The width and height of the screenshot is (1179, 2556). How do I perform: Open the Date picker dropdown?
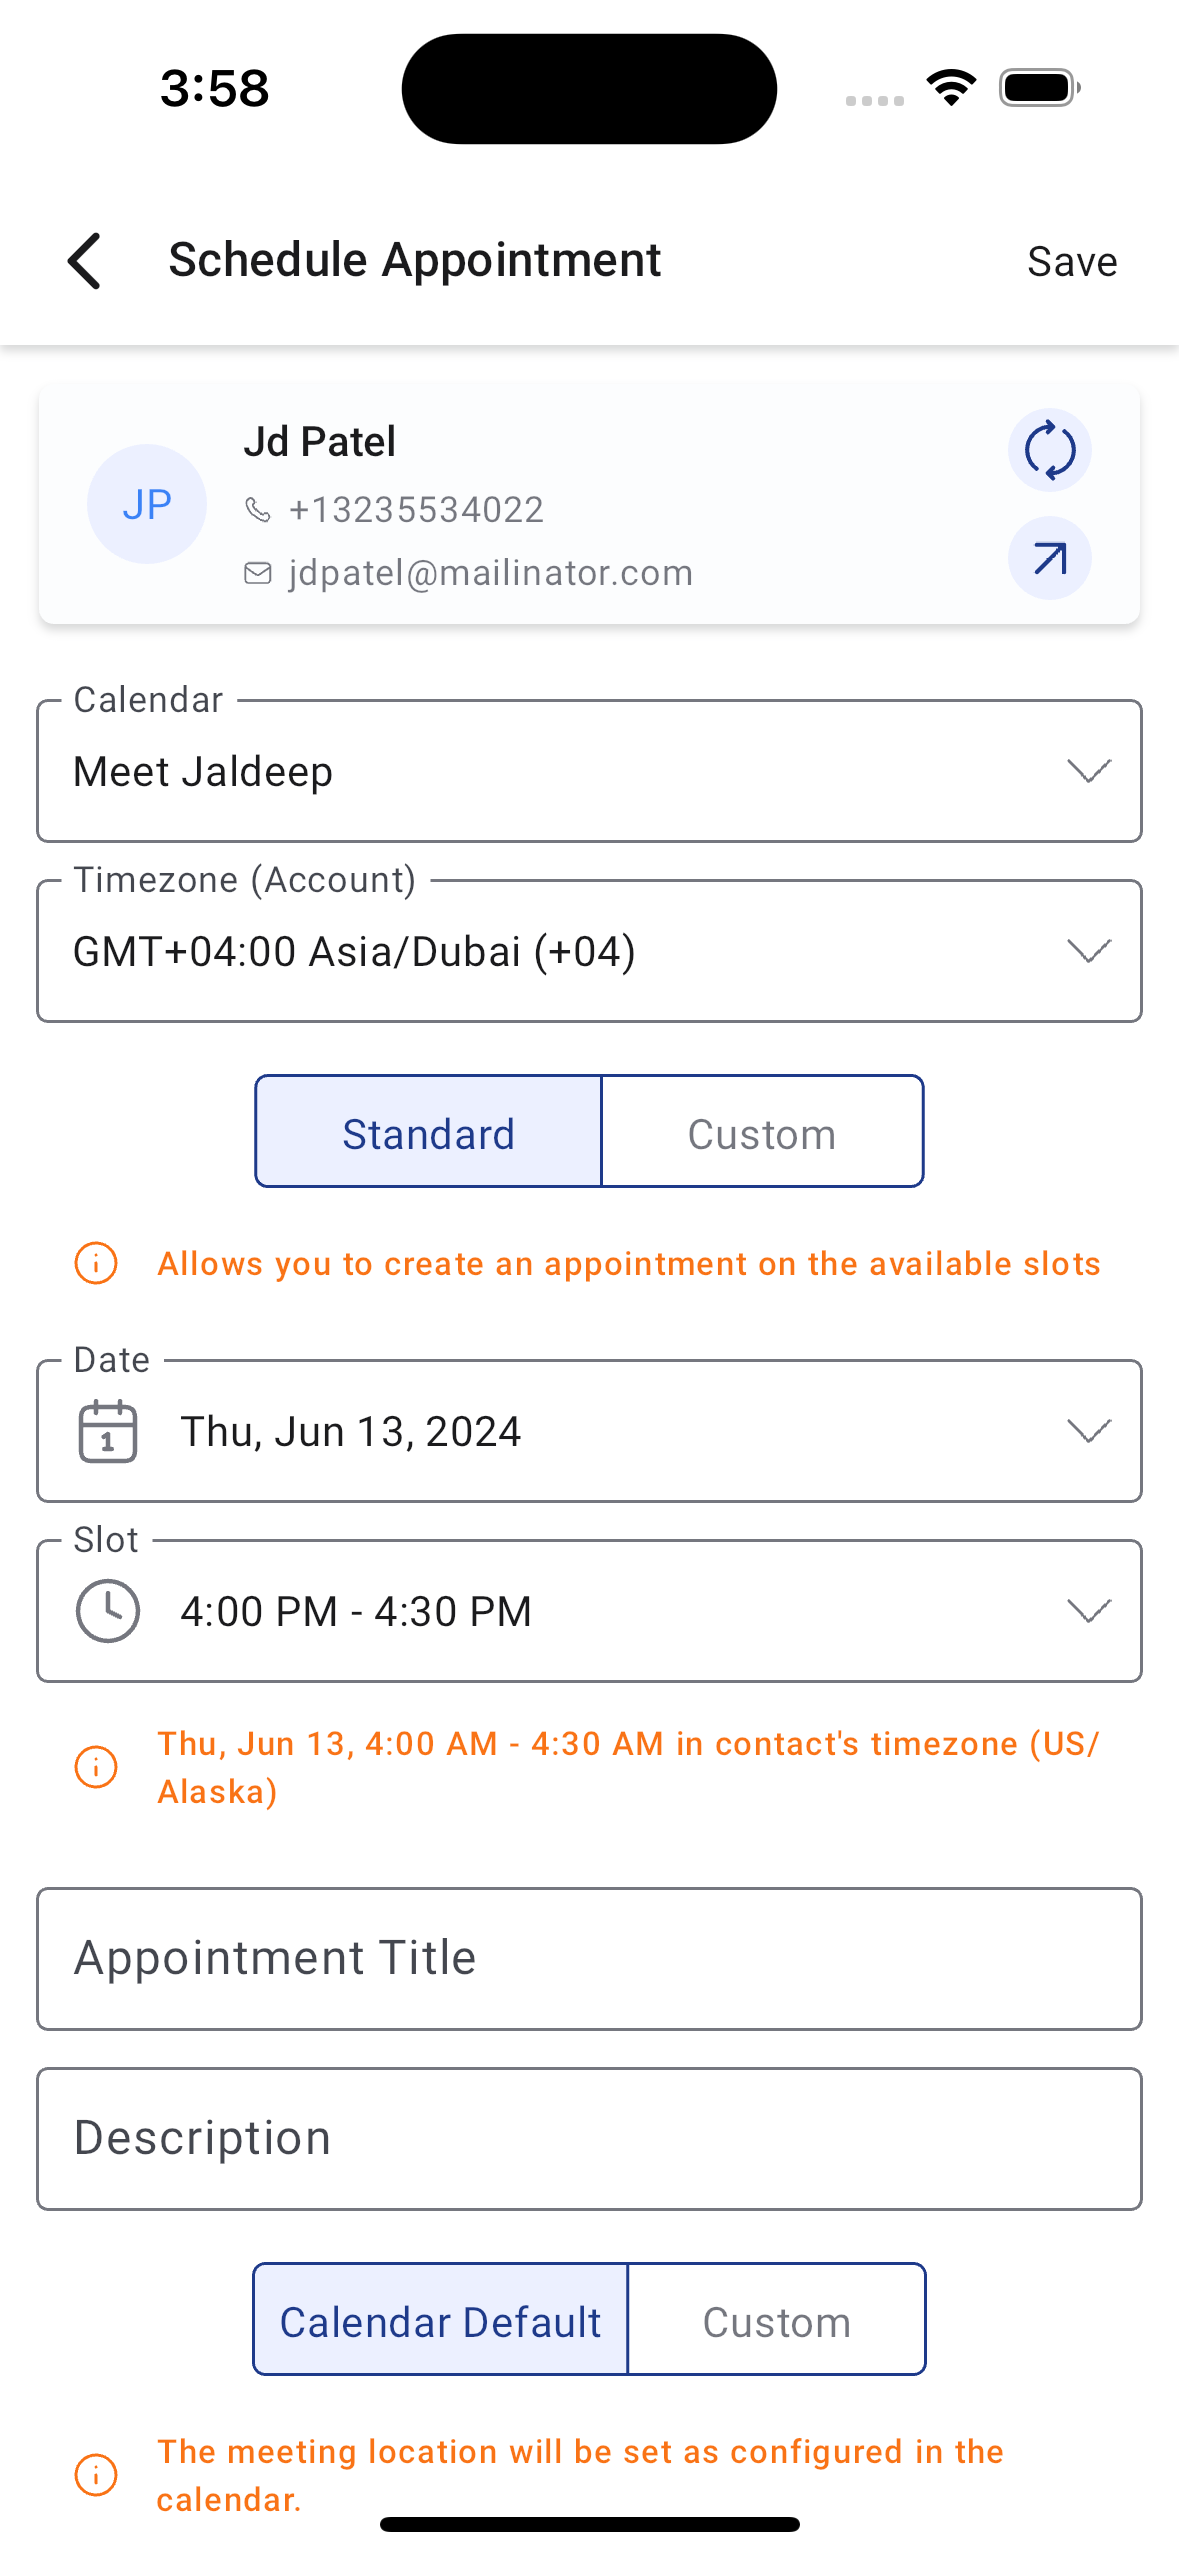click(589, 1431)
